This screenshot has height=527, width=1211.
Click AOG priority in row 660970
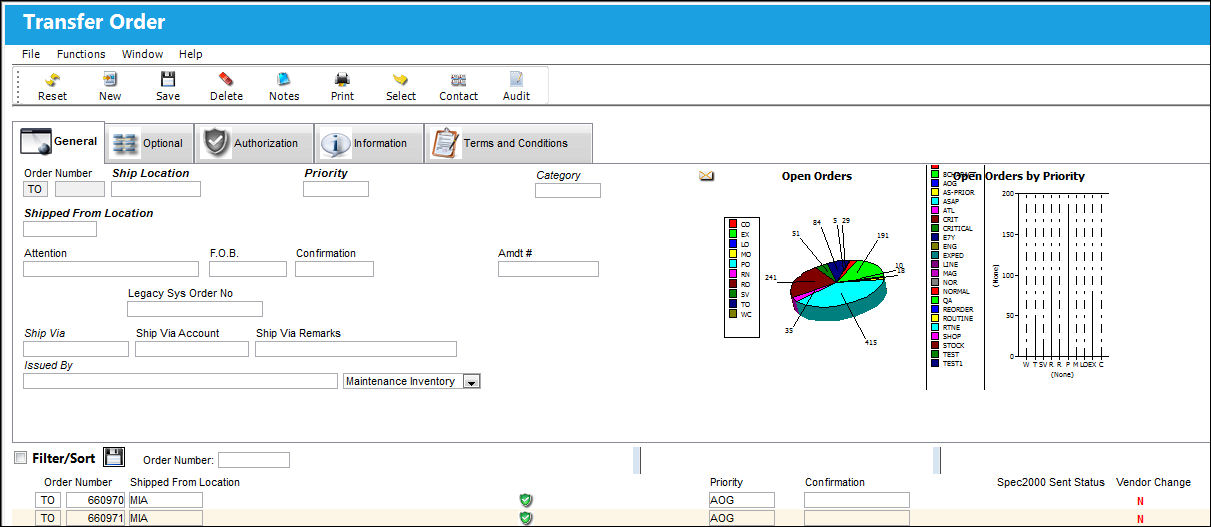tap(742, 500)
